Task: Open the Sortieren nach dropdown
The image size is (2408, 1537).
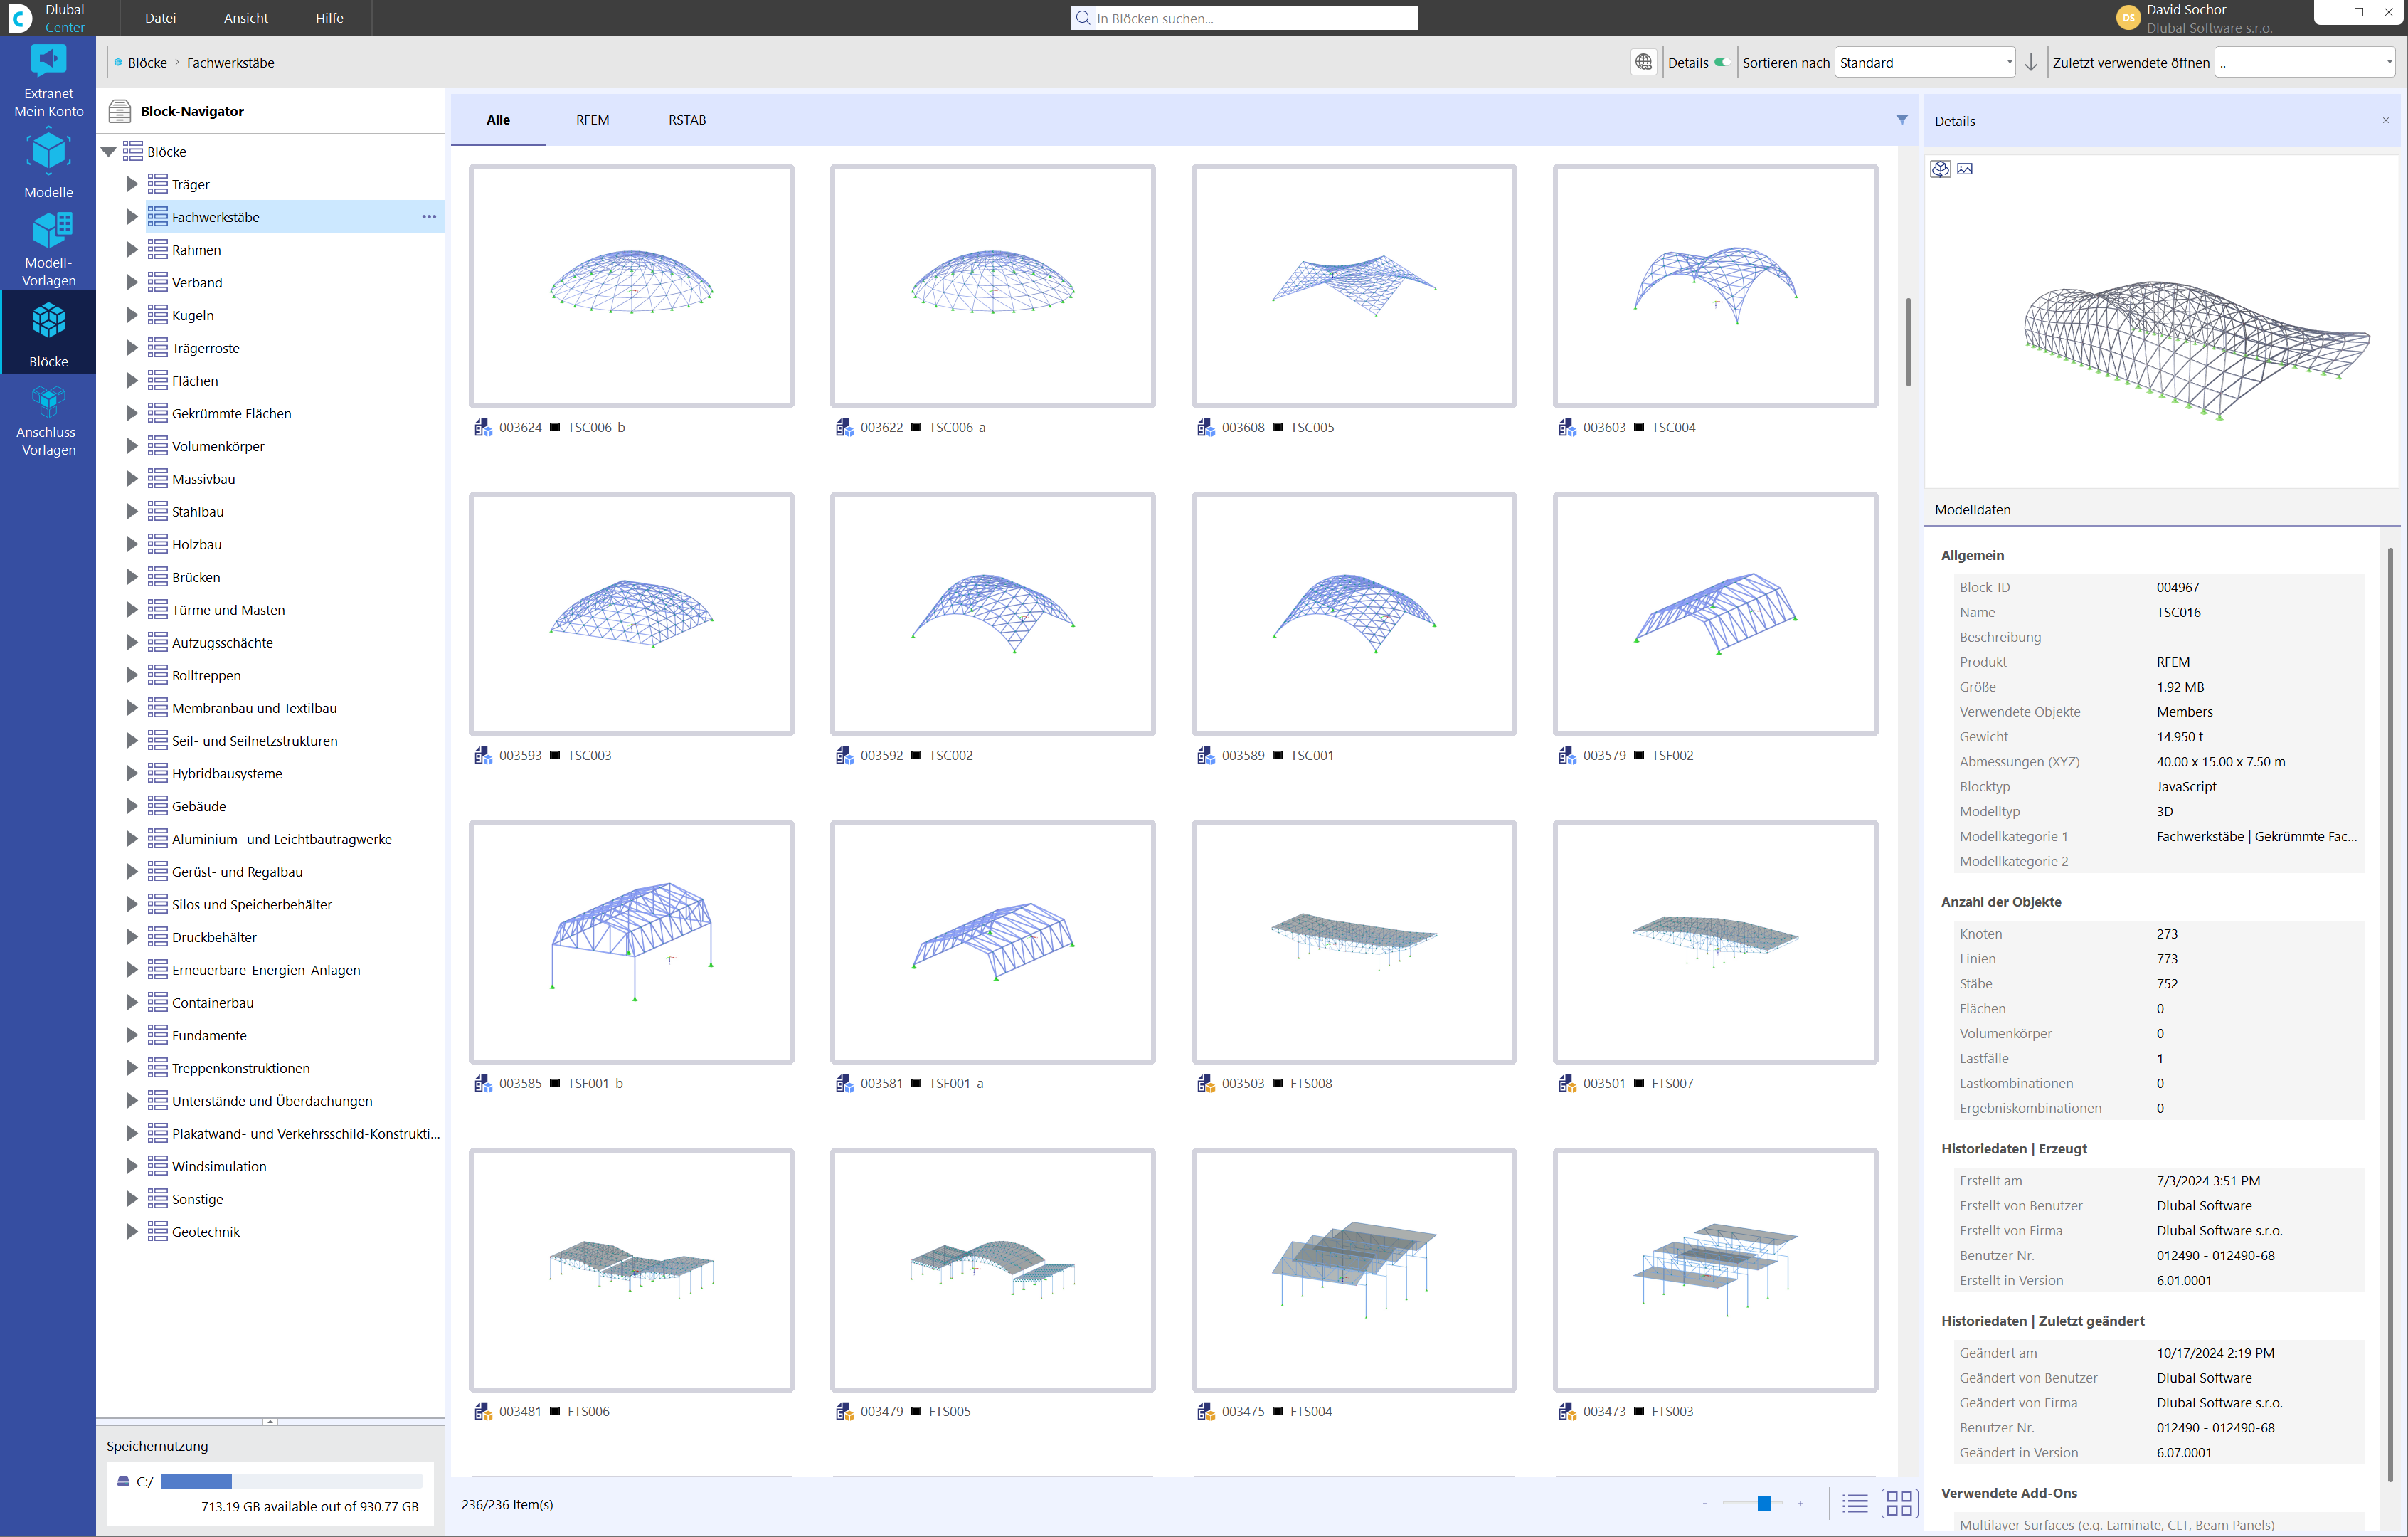Action: 1925,61
